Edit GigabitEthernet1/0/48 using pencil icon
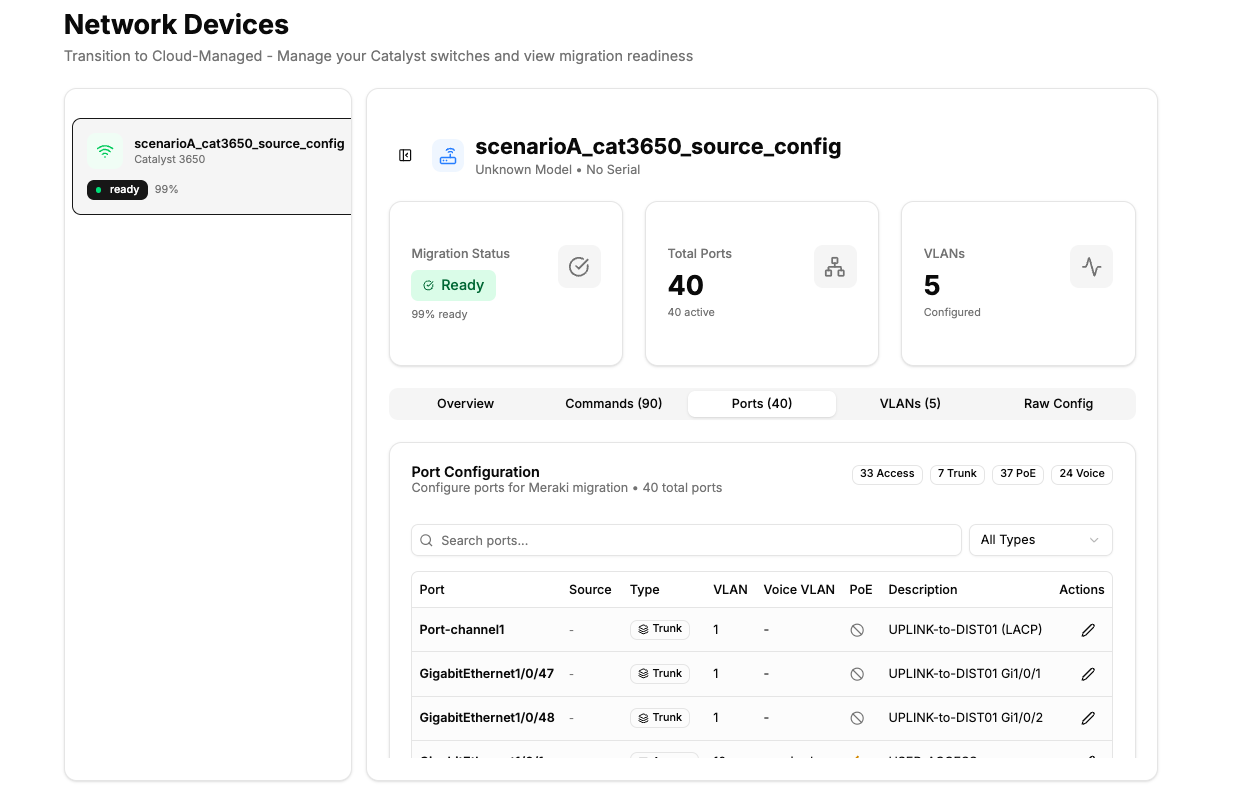Viewport: 1253px width, 798px height. [1088, 718]
